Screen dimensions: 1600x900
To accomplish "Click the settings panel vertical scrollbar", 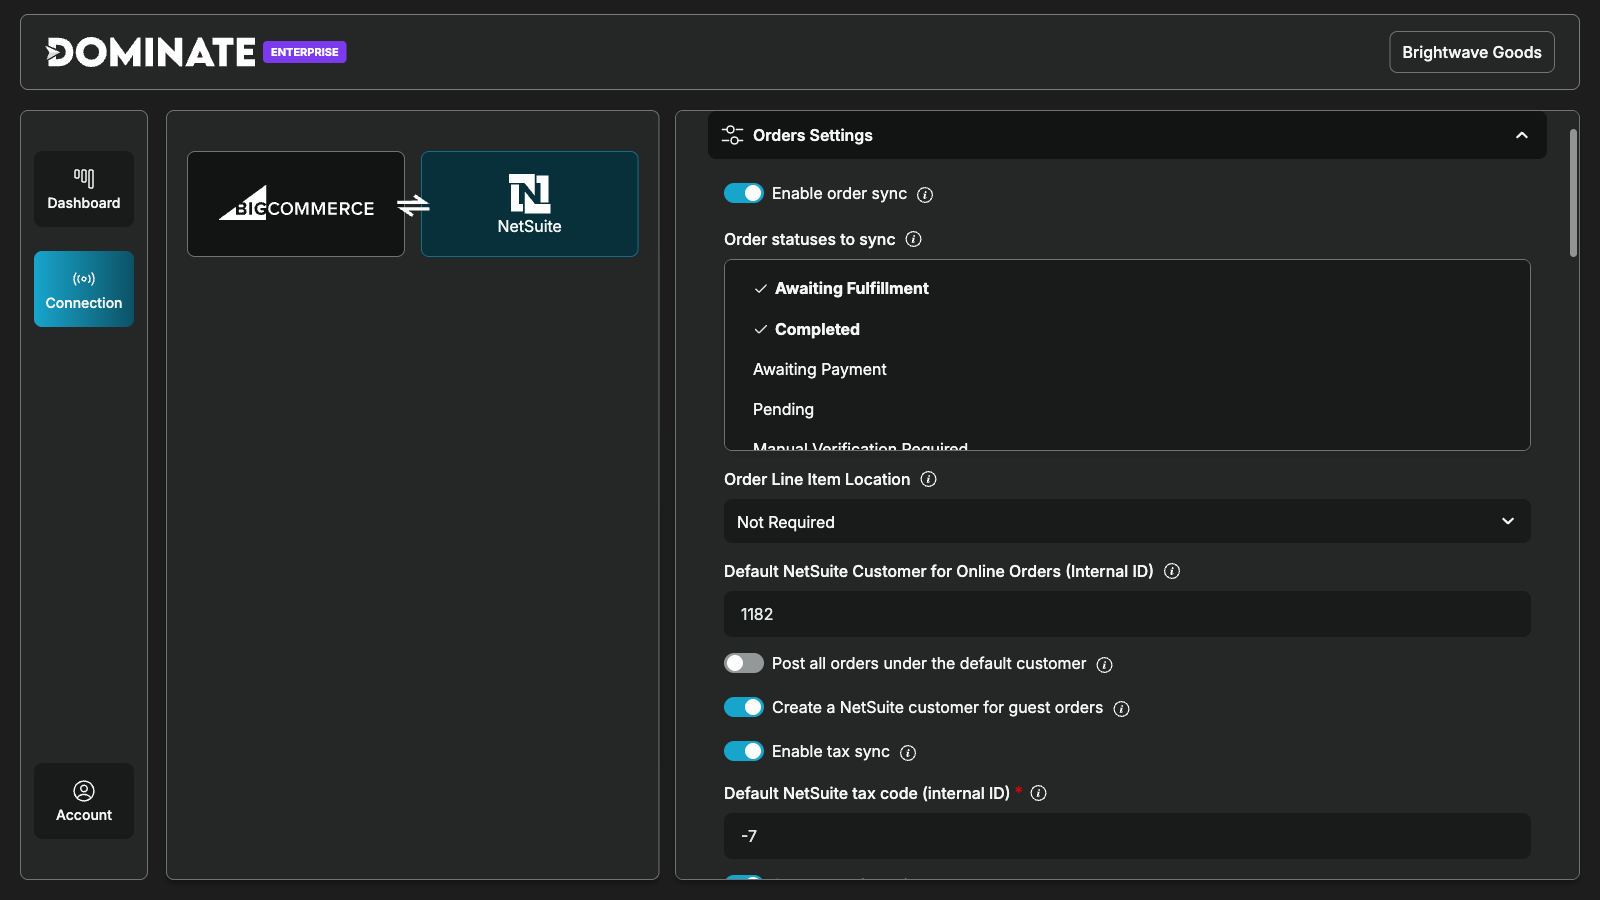I will point(1573,192).
